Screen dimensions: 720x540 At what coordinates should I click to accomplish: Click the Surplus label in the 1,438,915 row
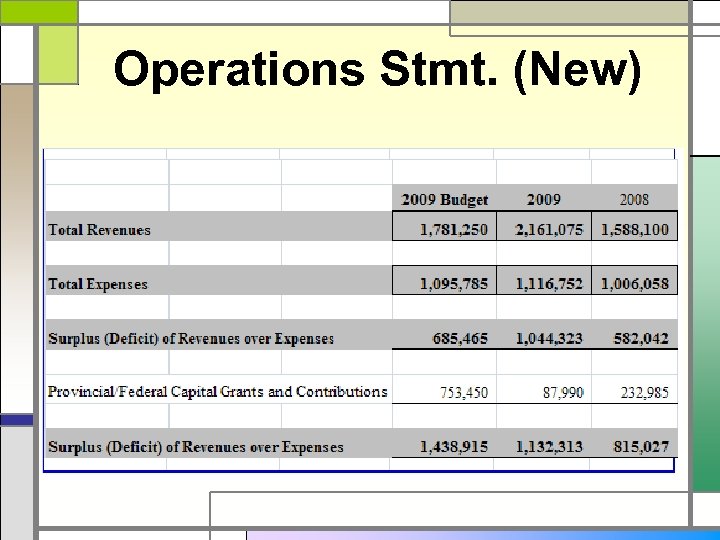(x=196, y=447)
